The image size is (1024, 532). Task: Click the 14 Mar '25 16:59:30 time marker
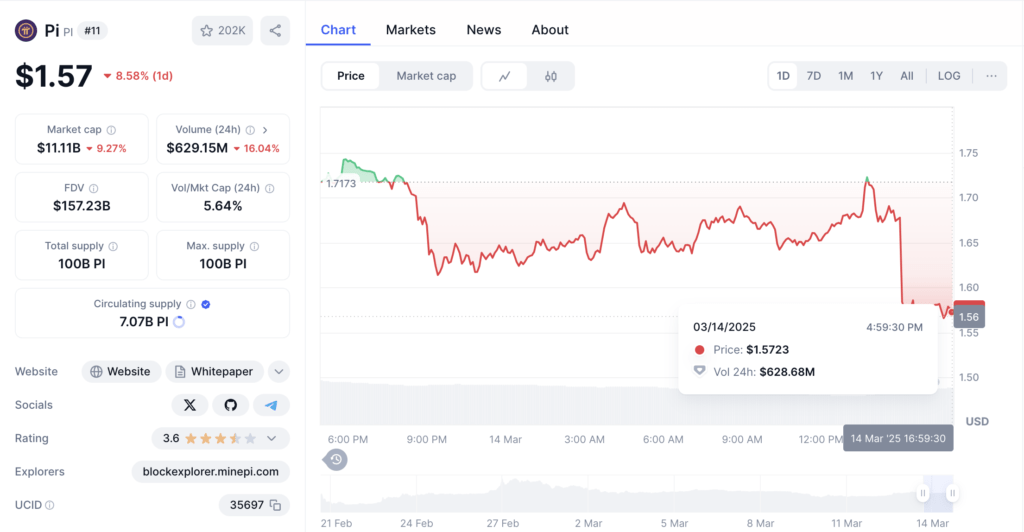[x=898, y=438]
